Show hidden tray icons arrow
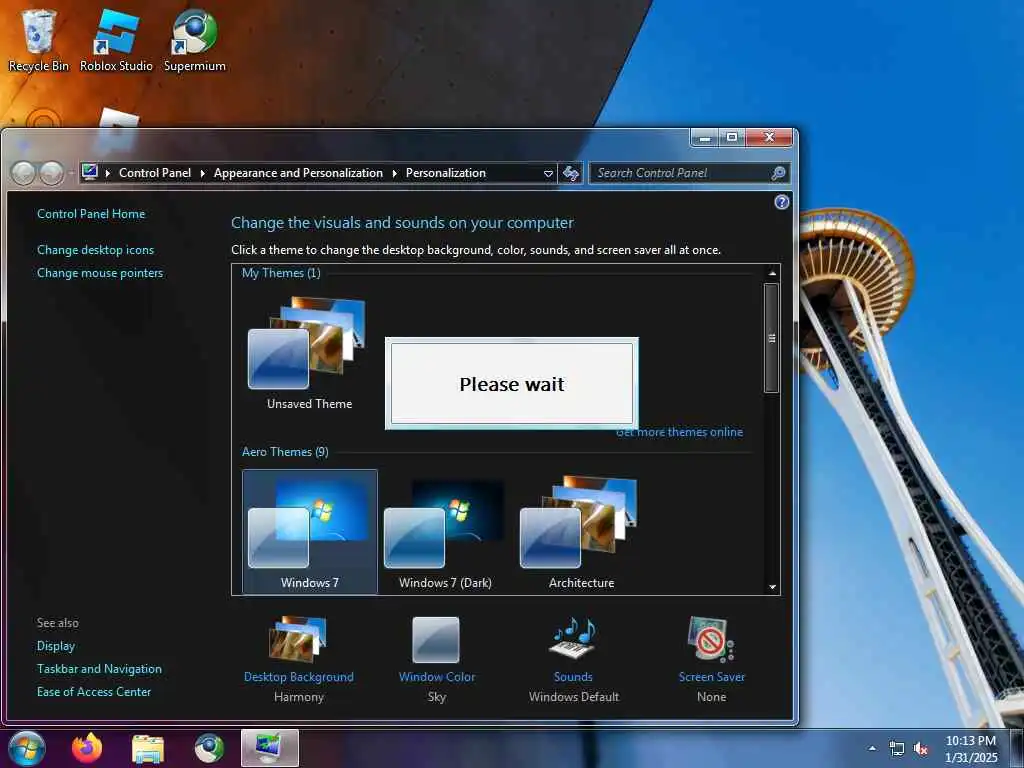Viewport: 1024px width, 768px height. (x=872, y=748)
